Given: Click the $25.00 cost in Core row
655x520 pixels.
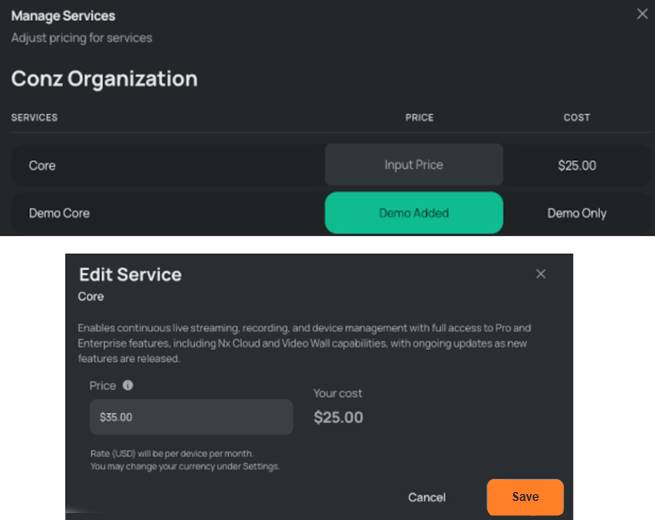Looking at the screenshot, I should [577, 165].
